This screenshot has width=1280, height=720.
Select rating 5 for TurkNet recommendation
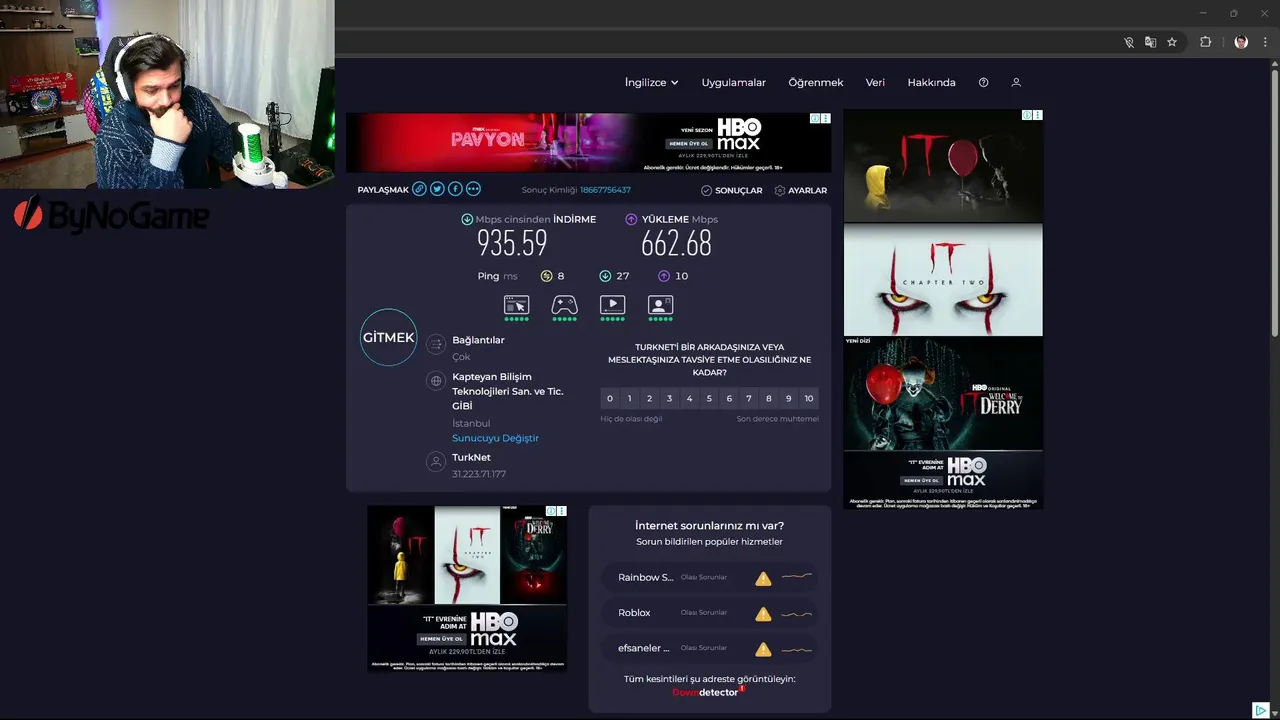point(709,398)
